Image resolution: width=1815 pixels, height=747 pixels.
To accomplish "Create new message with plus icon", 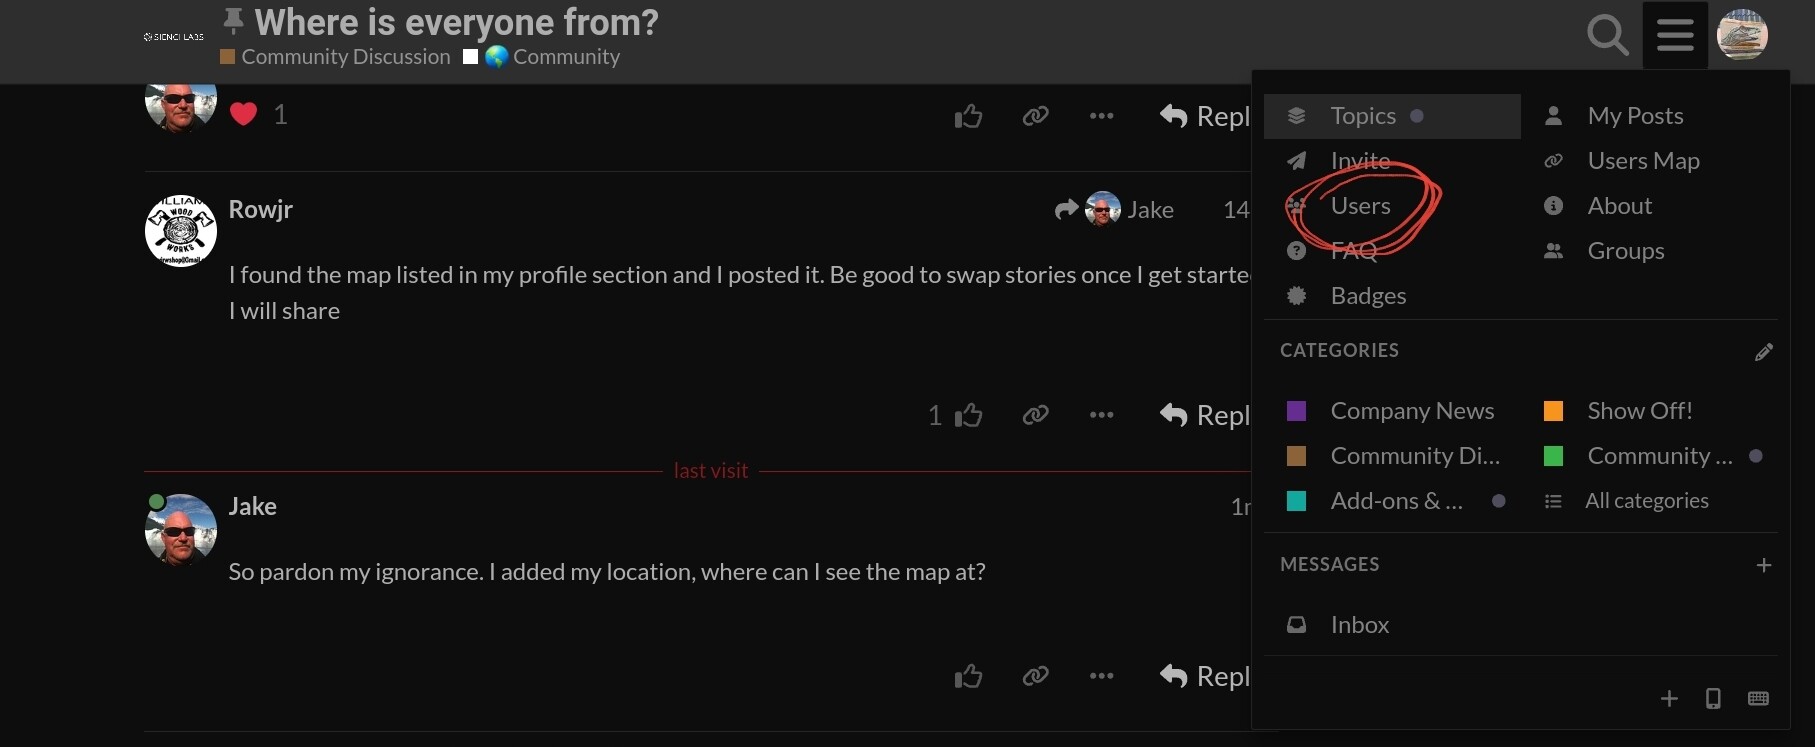I will [1763, 565].
